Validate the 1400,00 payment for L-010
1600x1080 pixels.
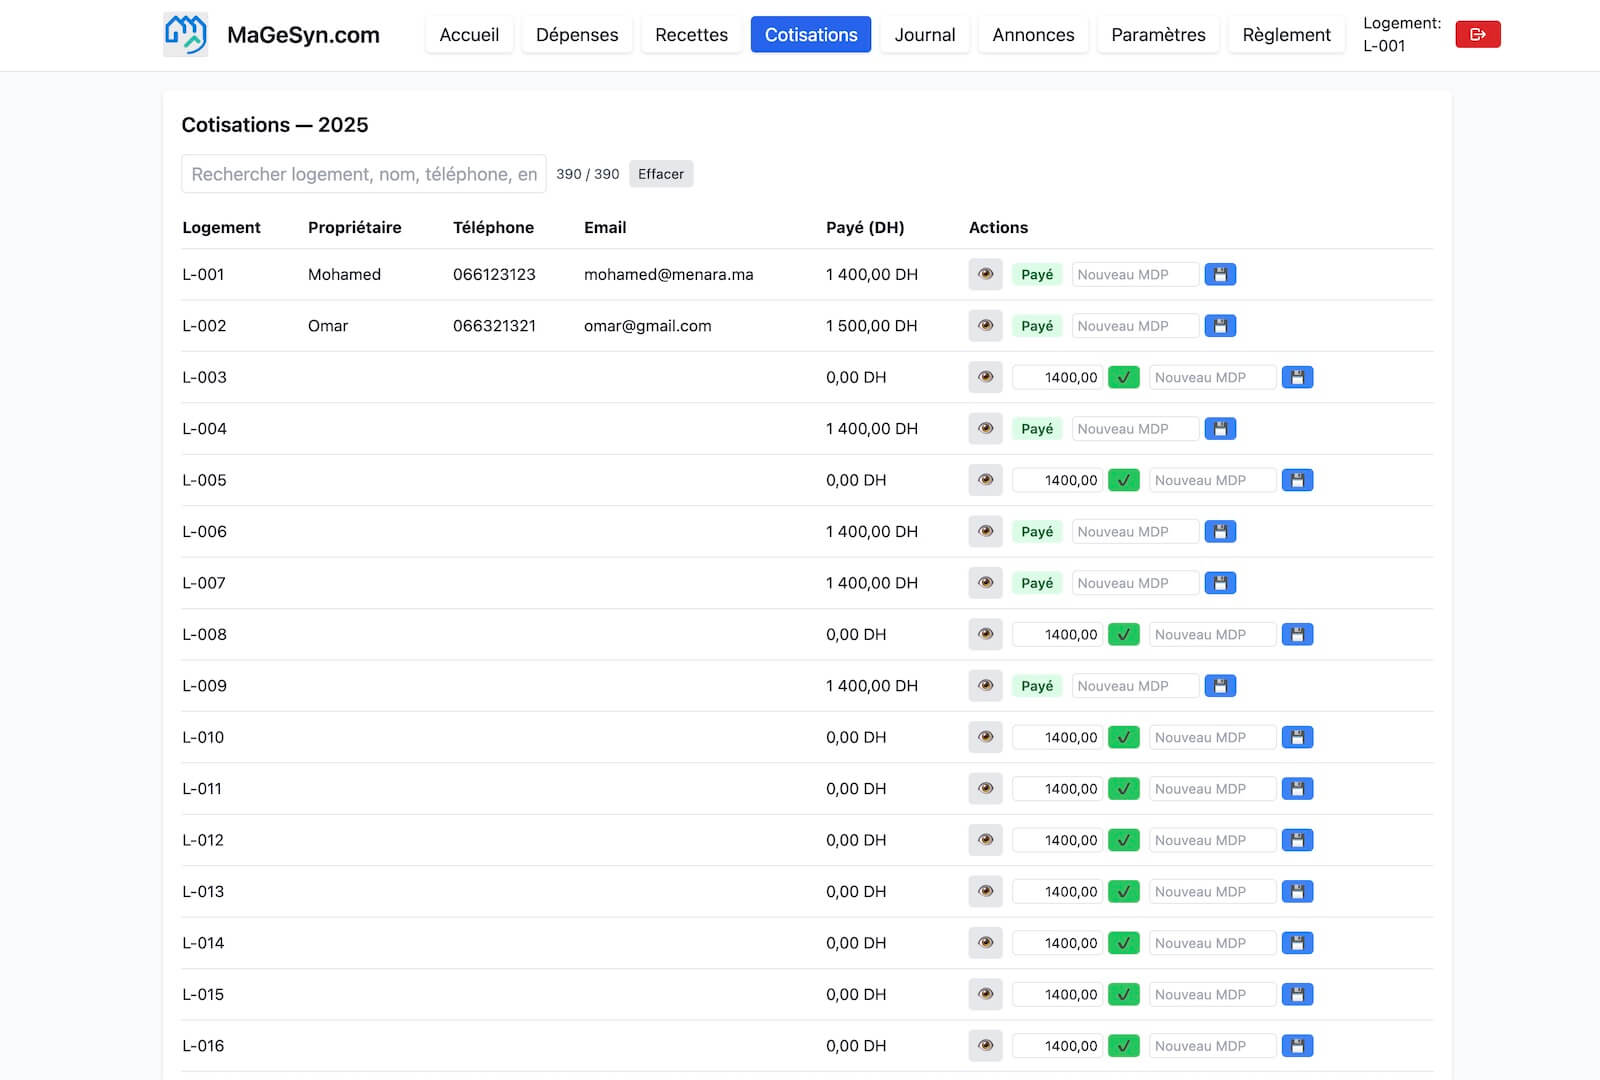(x=1124, y=738)
